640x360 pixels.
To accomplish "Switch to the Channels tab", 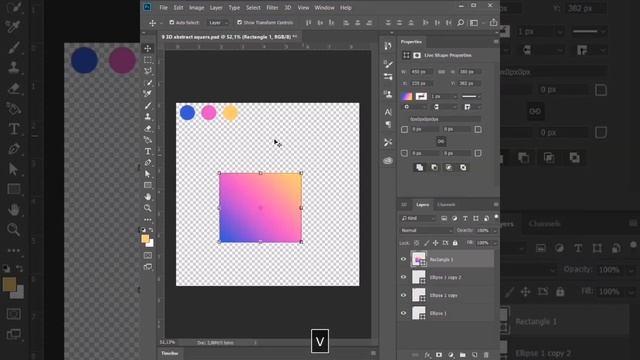I will [x=446, y=205].
